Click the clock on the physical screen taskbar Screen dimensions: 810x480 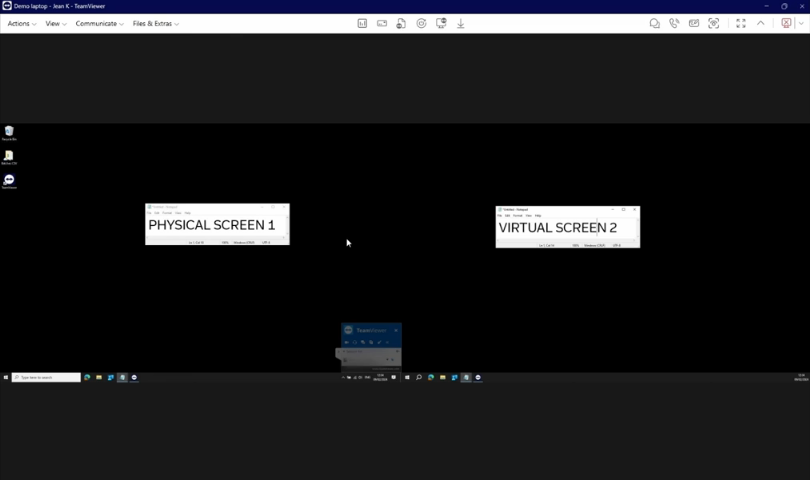[380, 377]
